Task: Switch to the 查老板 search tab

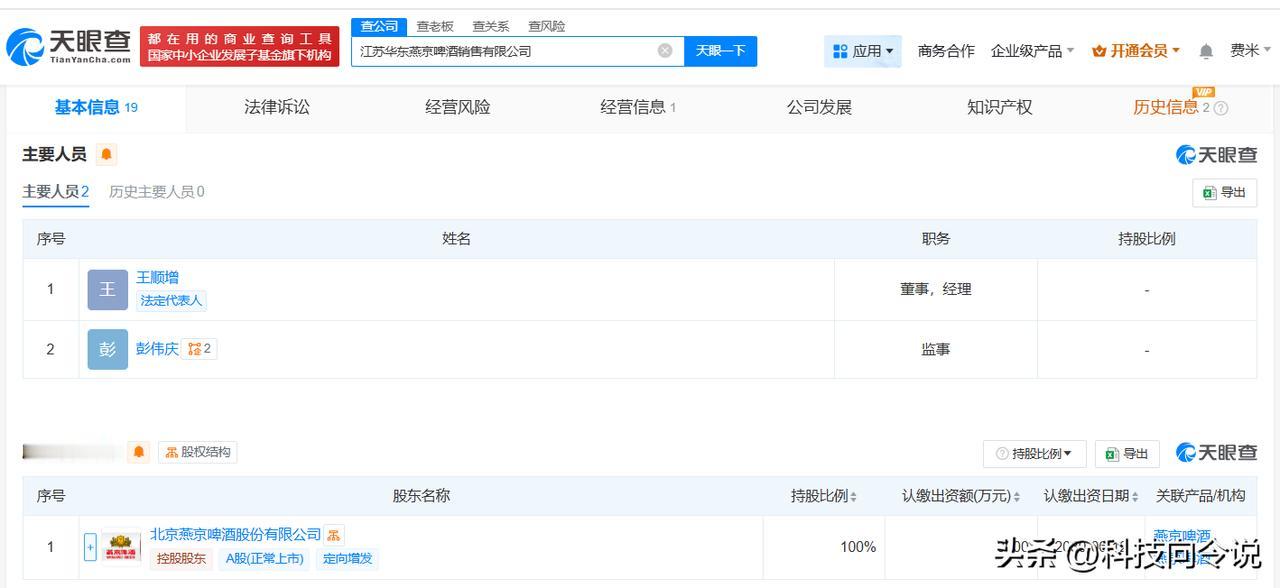Action: coord(435,27)
